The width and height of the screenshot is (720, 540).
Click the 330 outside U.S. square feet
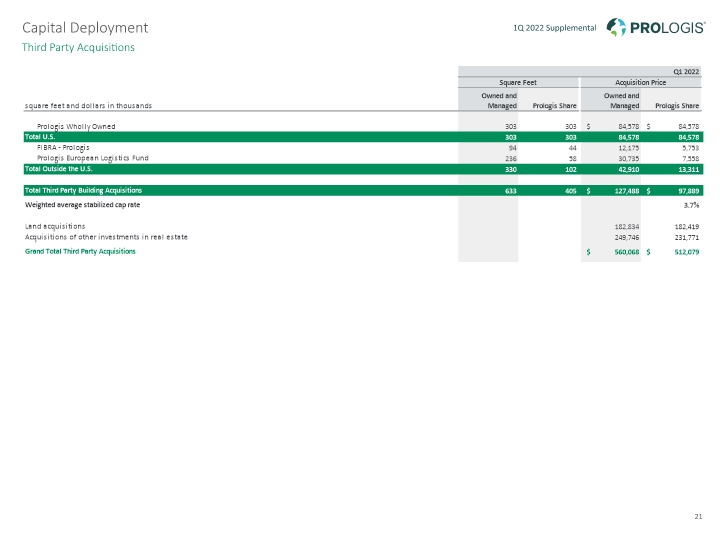(x=511, y=169)
